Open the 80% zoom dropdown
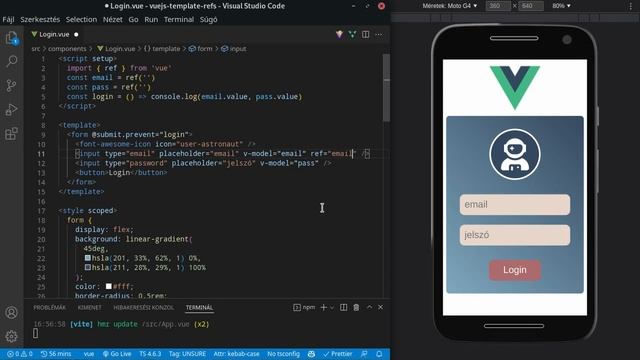The image size is (640, 360). [x=561, y=6]
